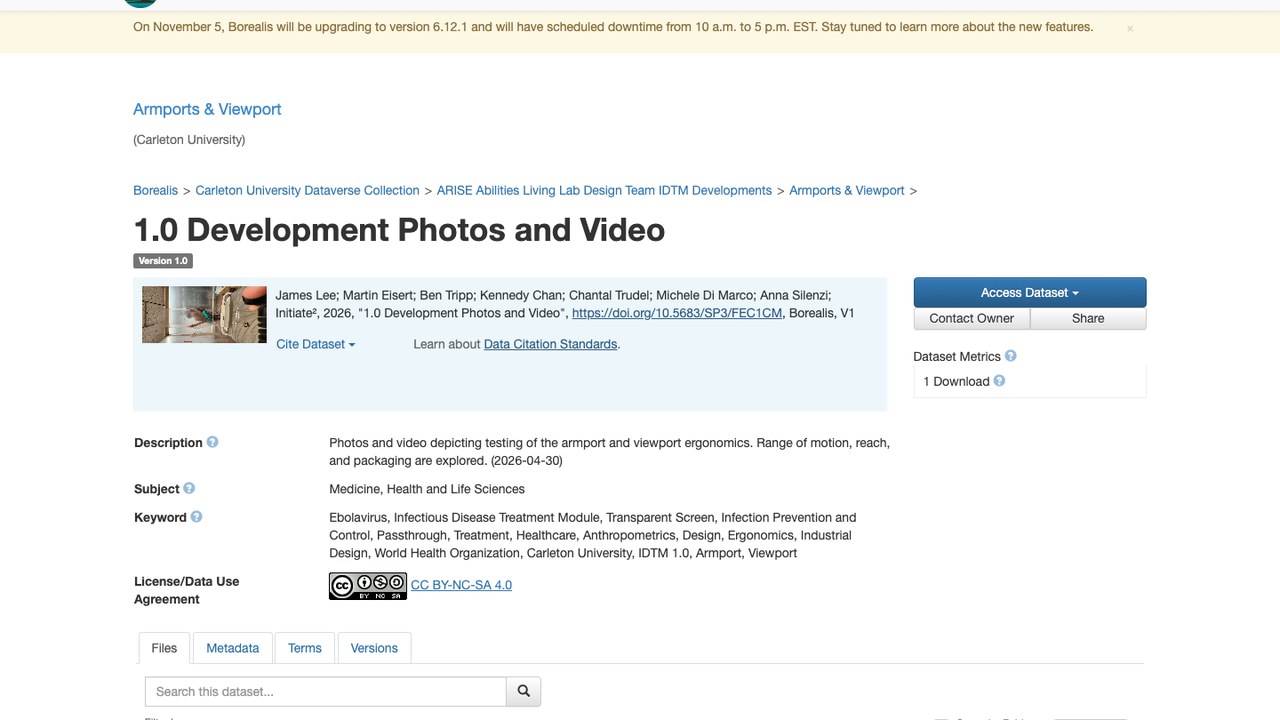Open ARISE Abilities Living Lab breadcrumb link

click(x=604, y=190)
